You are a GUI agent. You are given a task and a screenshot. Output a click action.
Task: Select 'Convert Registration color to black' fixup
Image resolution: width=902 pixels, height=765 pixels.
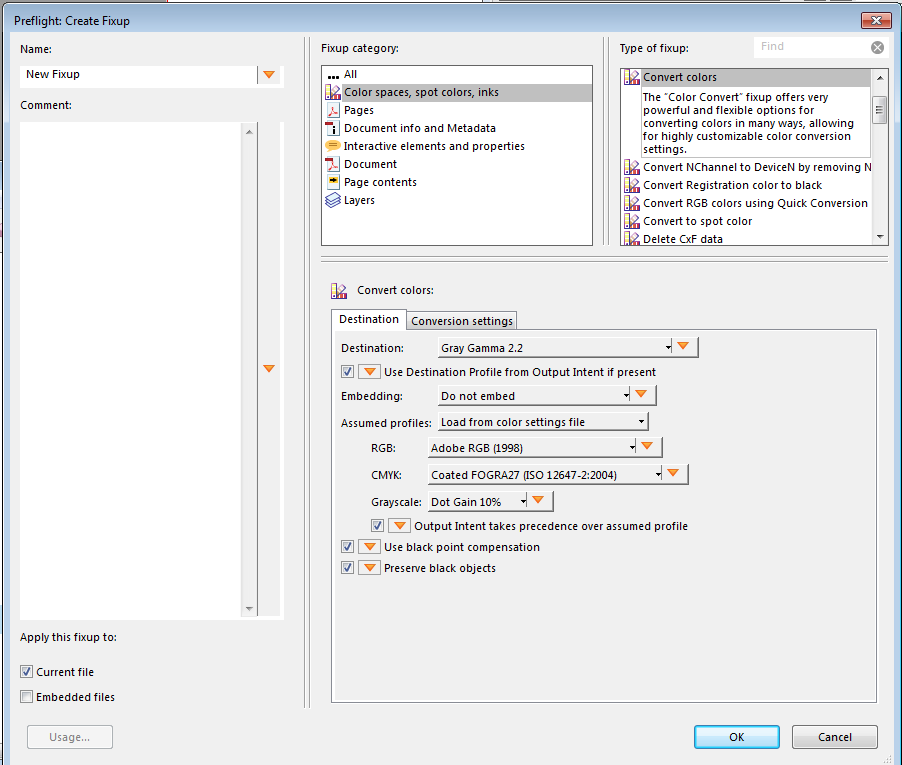coord(732,185)
